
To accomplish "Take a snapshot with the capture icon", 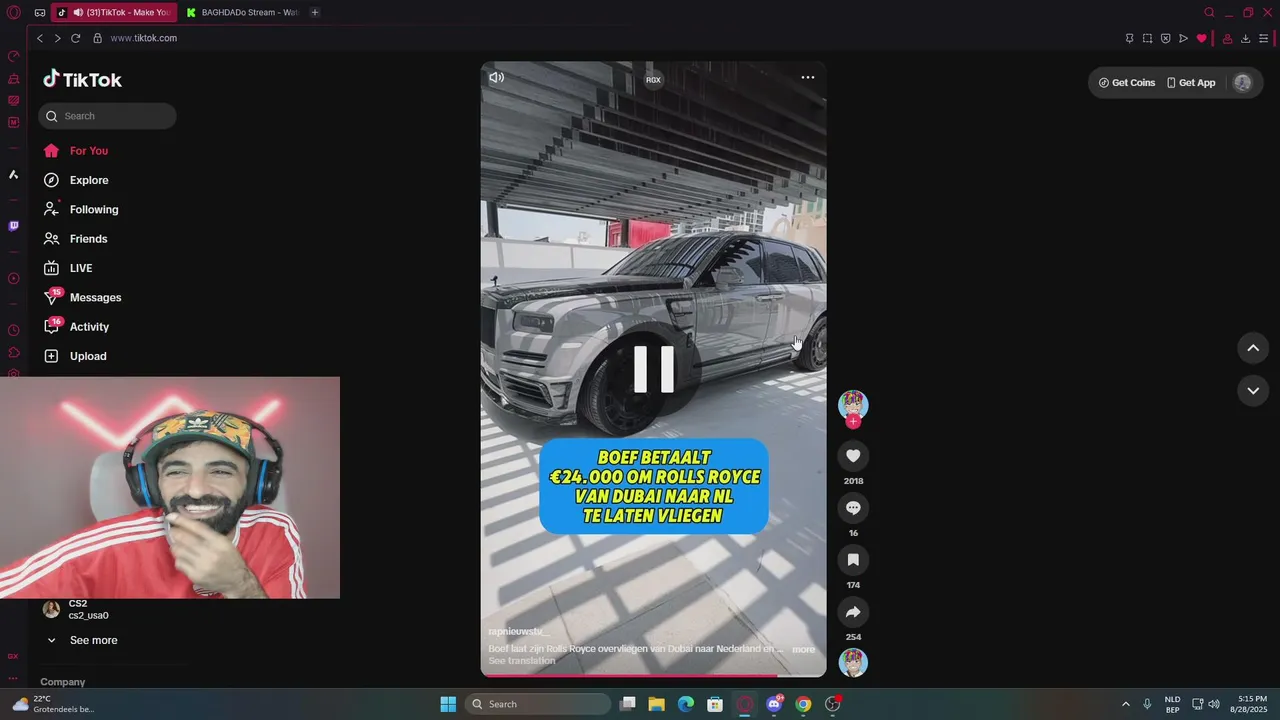I will tap(1147, 38).
